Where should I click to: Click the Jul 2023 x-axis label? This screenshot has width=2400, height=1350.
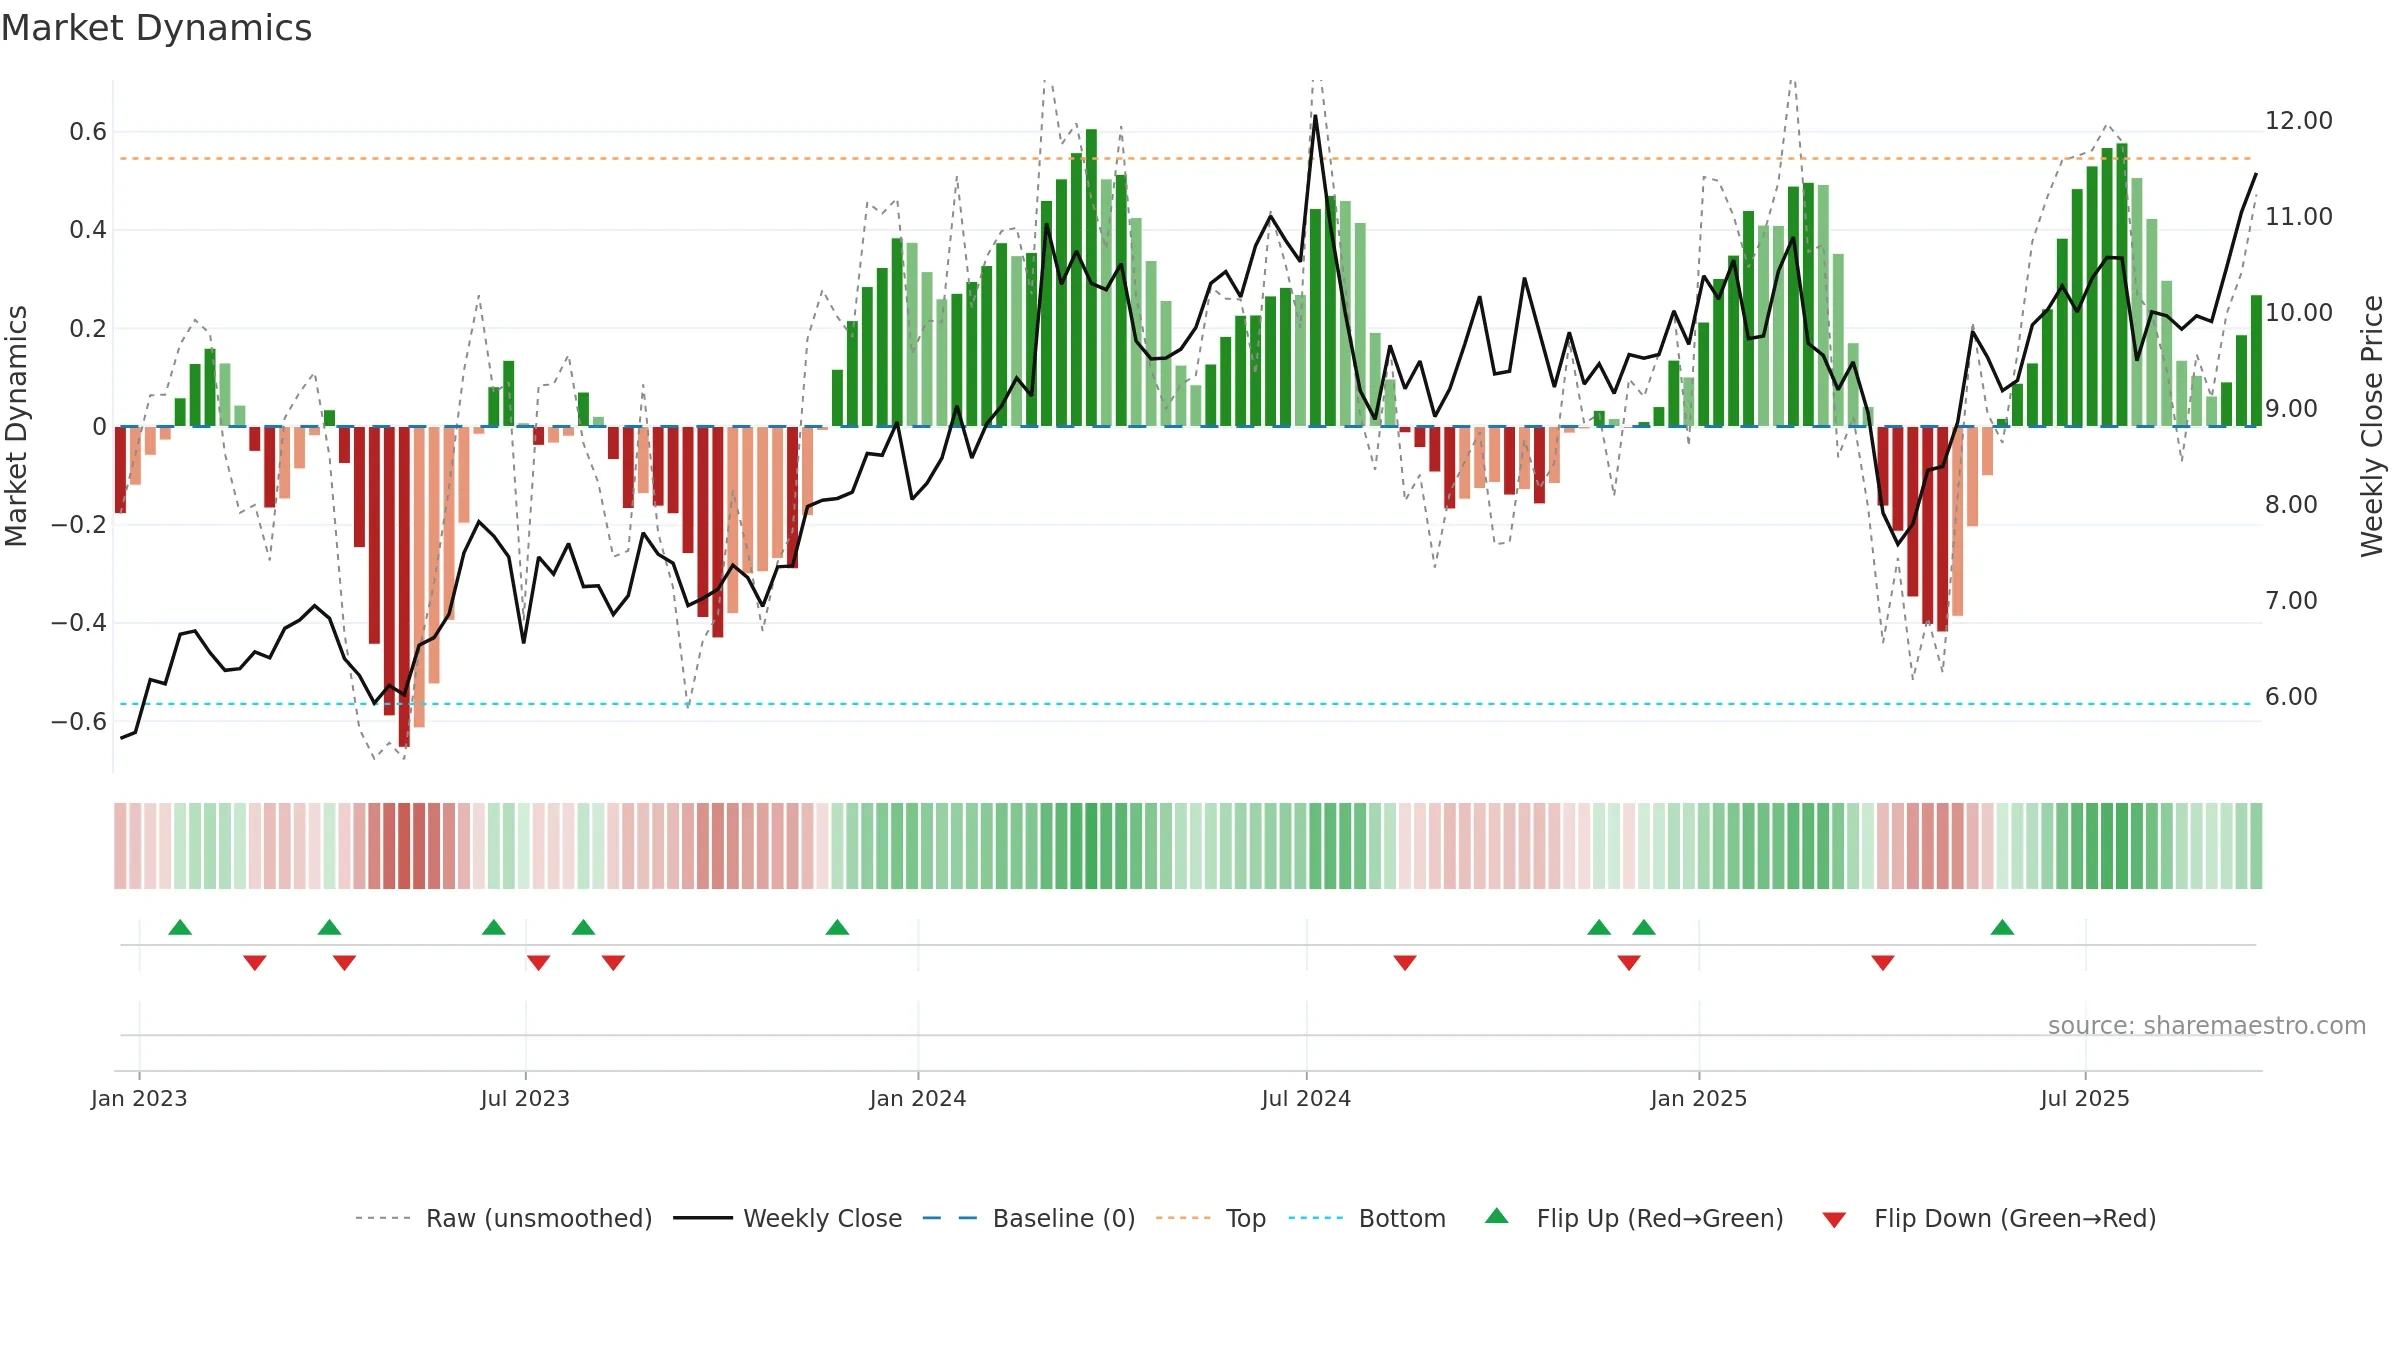pos(525,1098)
